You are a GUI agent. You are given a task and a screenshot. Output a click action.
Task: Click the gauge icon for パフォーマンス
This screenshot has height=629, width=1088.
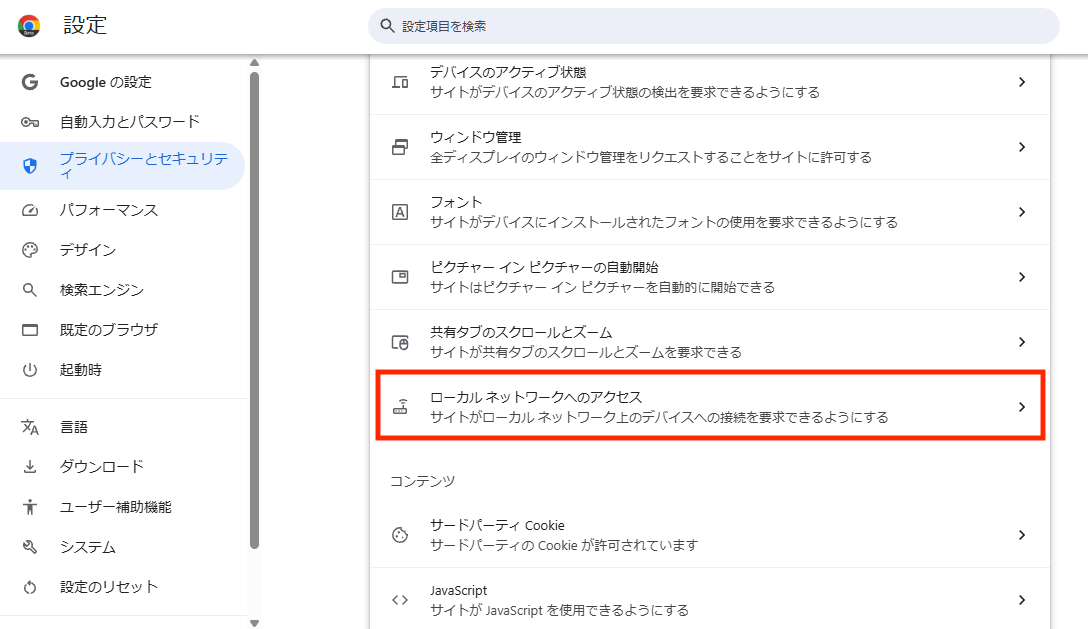coord(30,211)
